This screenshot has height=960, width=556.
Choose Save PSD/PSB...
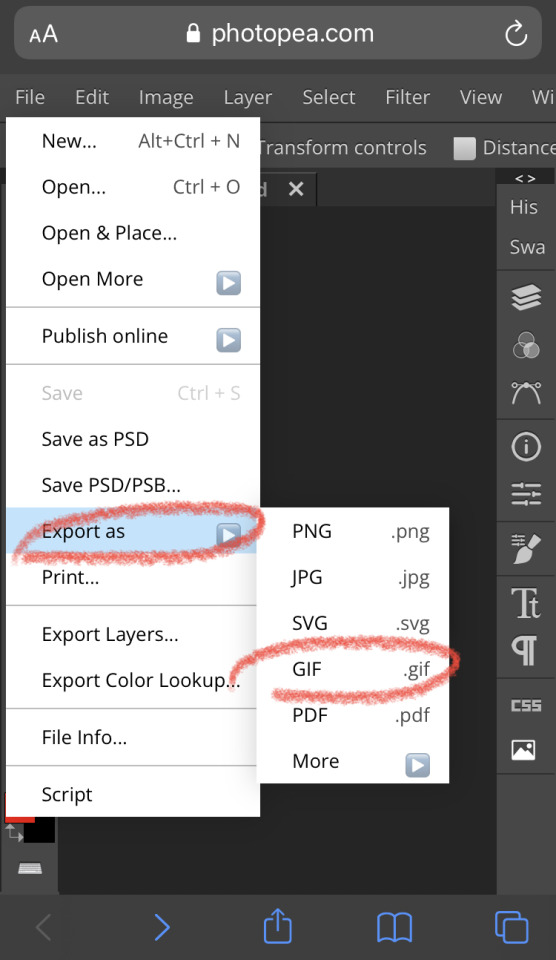(133, 485)
